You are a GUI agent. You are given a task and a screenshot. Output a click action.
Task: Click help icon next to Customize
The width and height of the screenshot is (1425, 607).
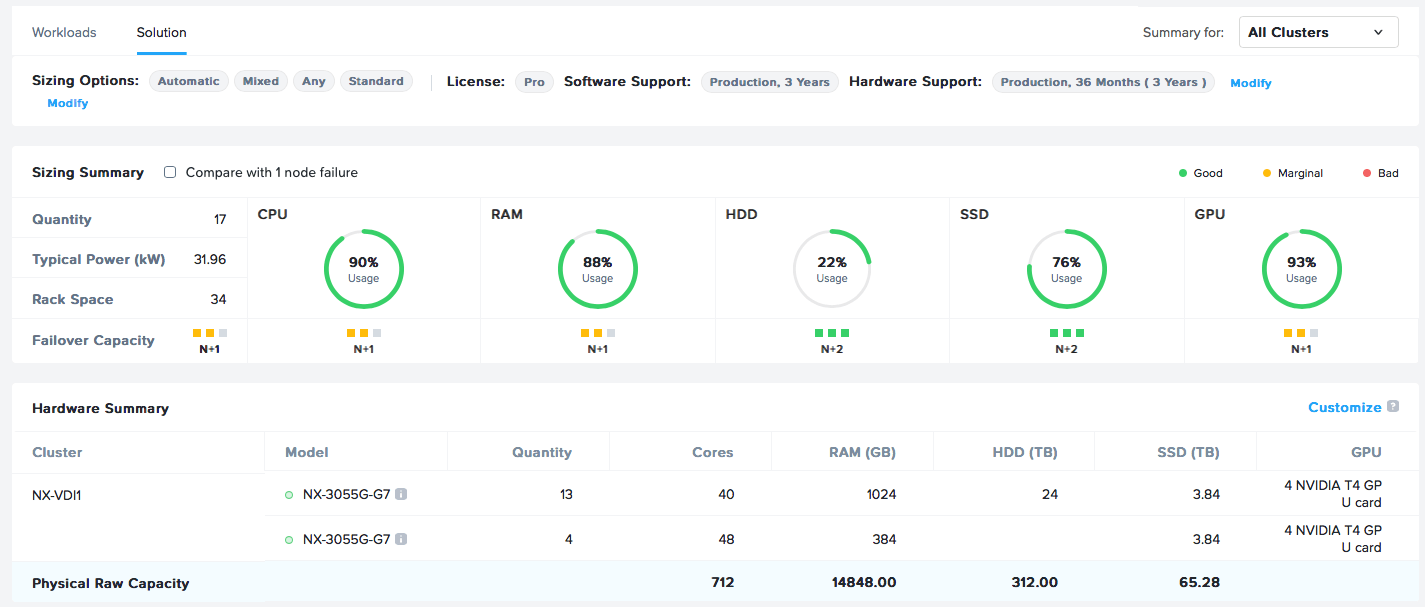pyautogui.click(x=1393, y=407)
